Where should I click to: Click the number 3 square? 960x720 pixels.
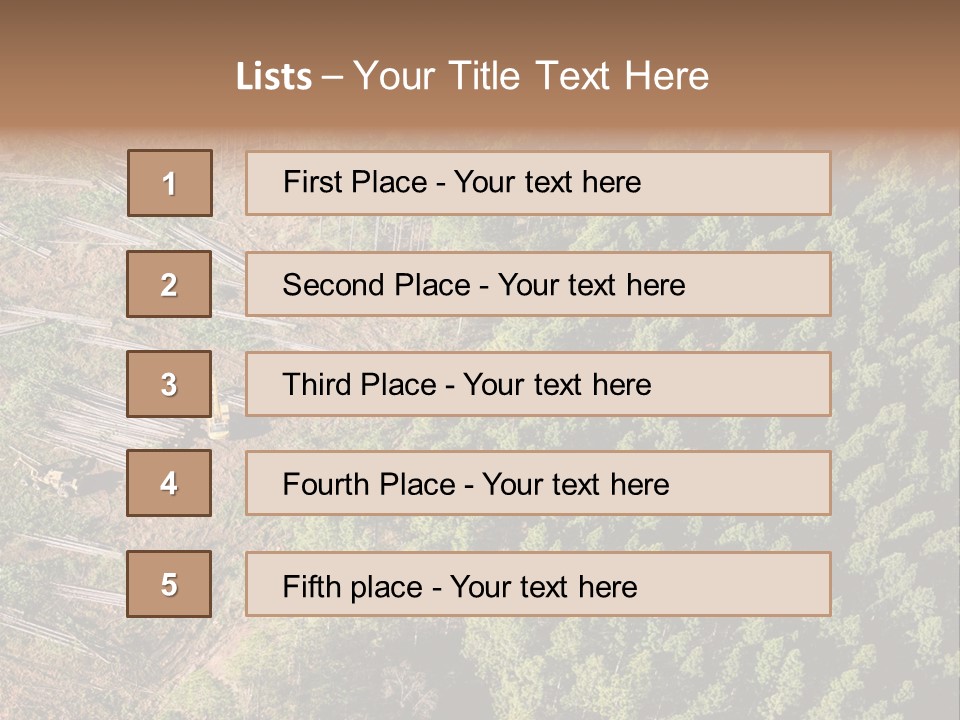(169, 384)
